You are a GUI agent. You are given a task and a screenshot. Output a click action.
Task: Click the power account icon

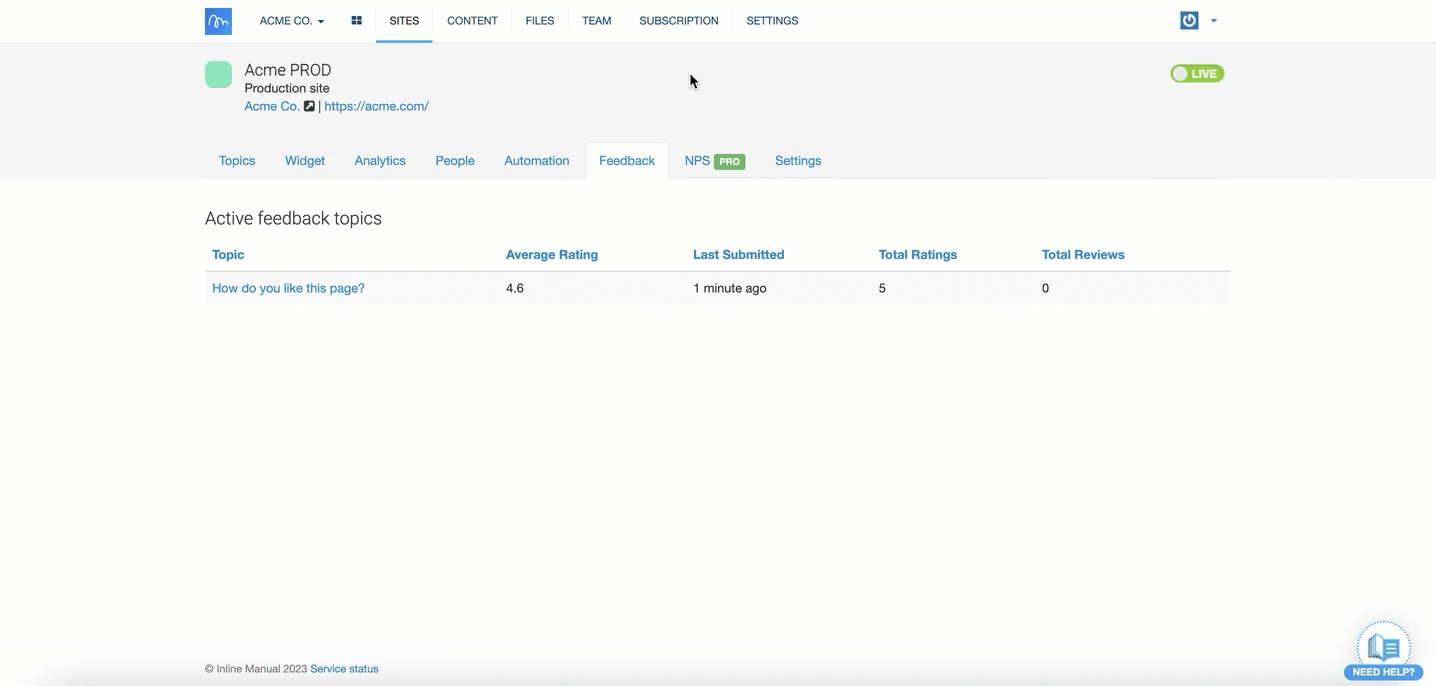[1189, 21]
